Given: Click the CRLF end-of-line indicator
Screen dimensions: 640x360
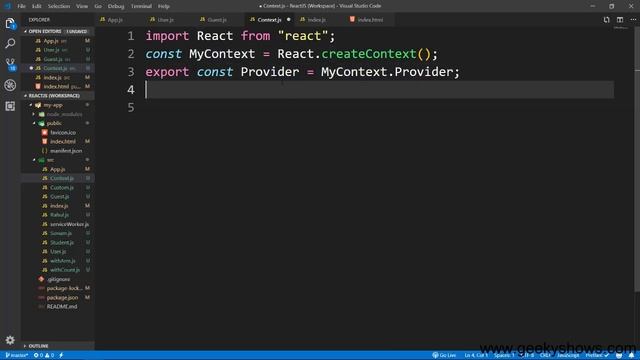Looking at the screenshot, I should pos(545,356).
